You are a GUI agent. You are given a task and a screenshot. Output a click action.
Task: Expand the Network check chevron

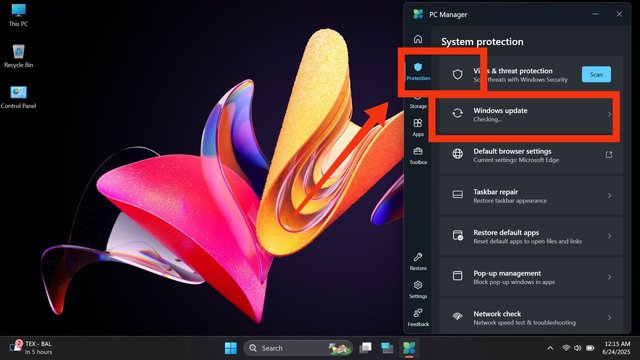click(x=609, y=318)
